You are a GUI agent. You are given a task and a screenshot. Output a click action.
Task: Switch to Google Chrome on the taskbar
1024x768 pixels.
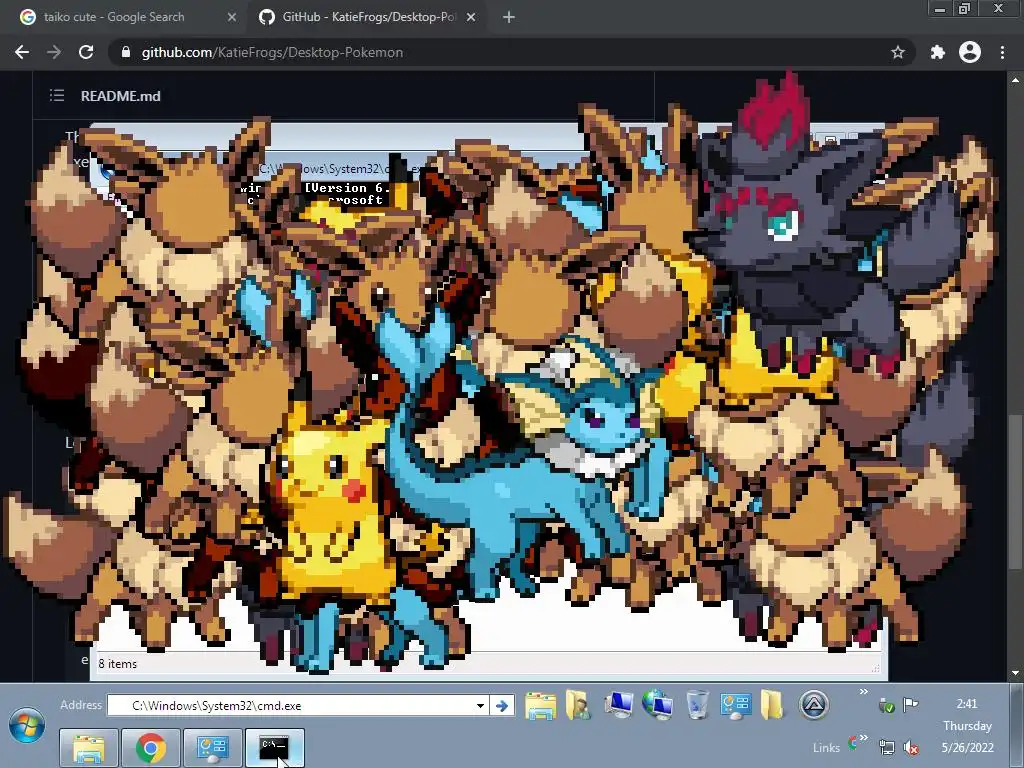coord(150,748)
